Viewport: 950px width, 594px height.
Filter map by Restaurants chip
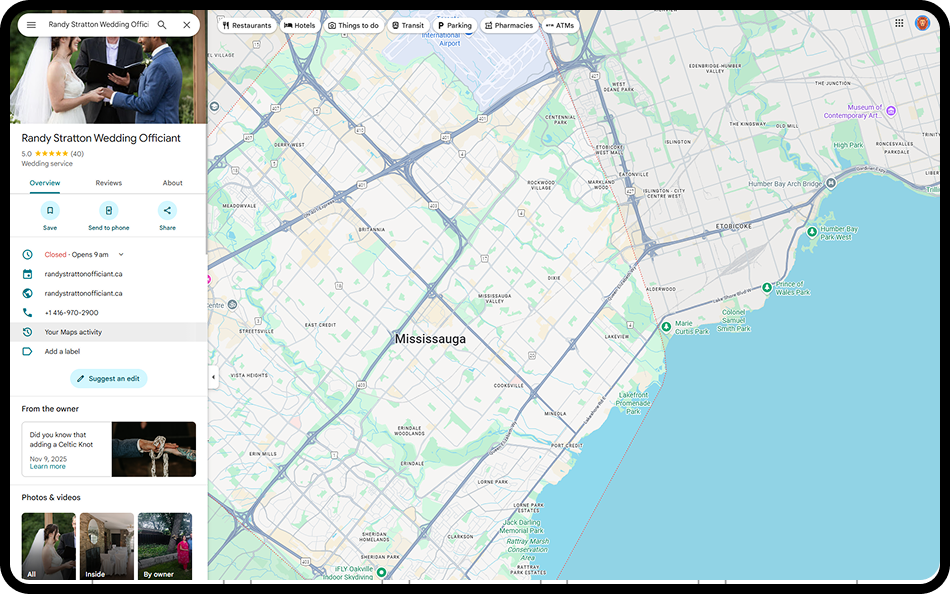tap(247, 25)
